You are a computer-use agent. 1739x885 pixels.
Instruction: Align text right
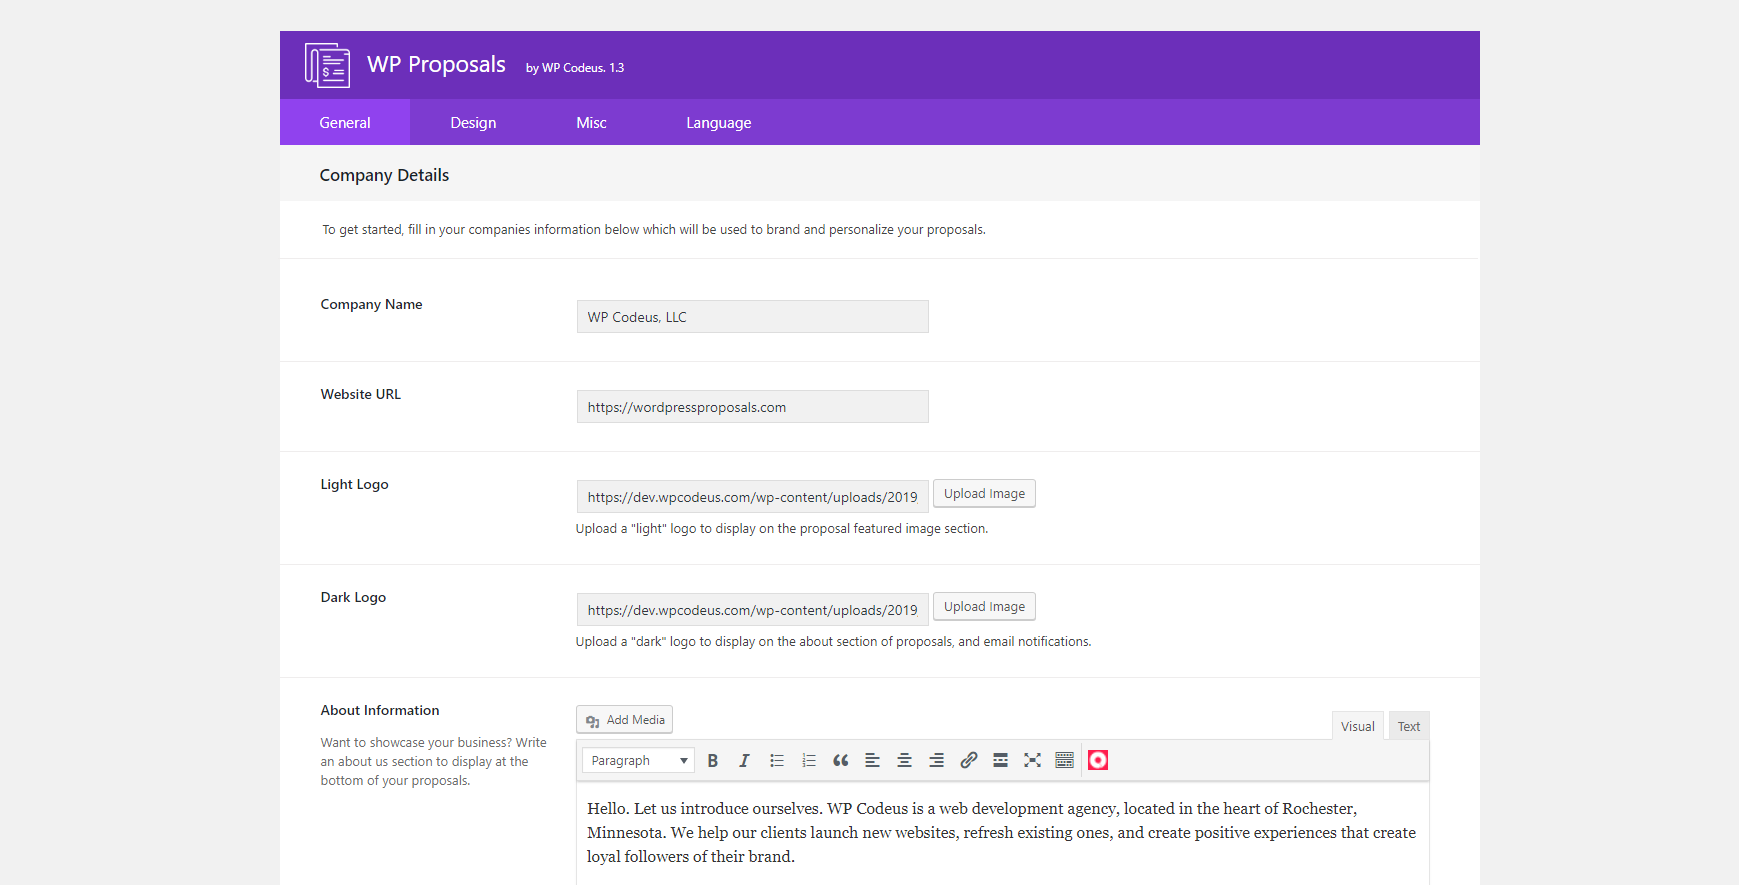pos(937,761)
